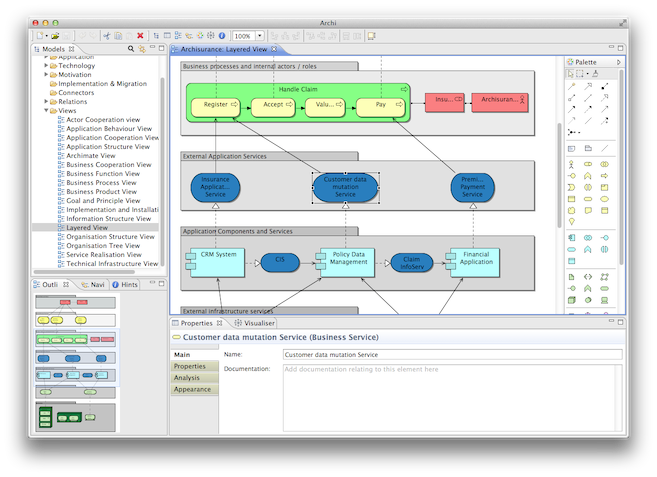Screen dimensions: 657x477
Task: Expand the Relations folder
Action: [46, 101]
